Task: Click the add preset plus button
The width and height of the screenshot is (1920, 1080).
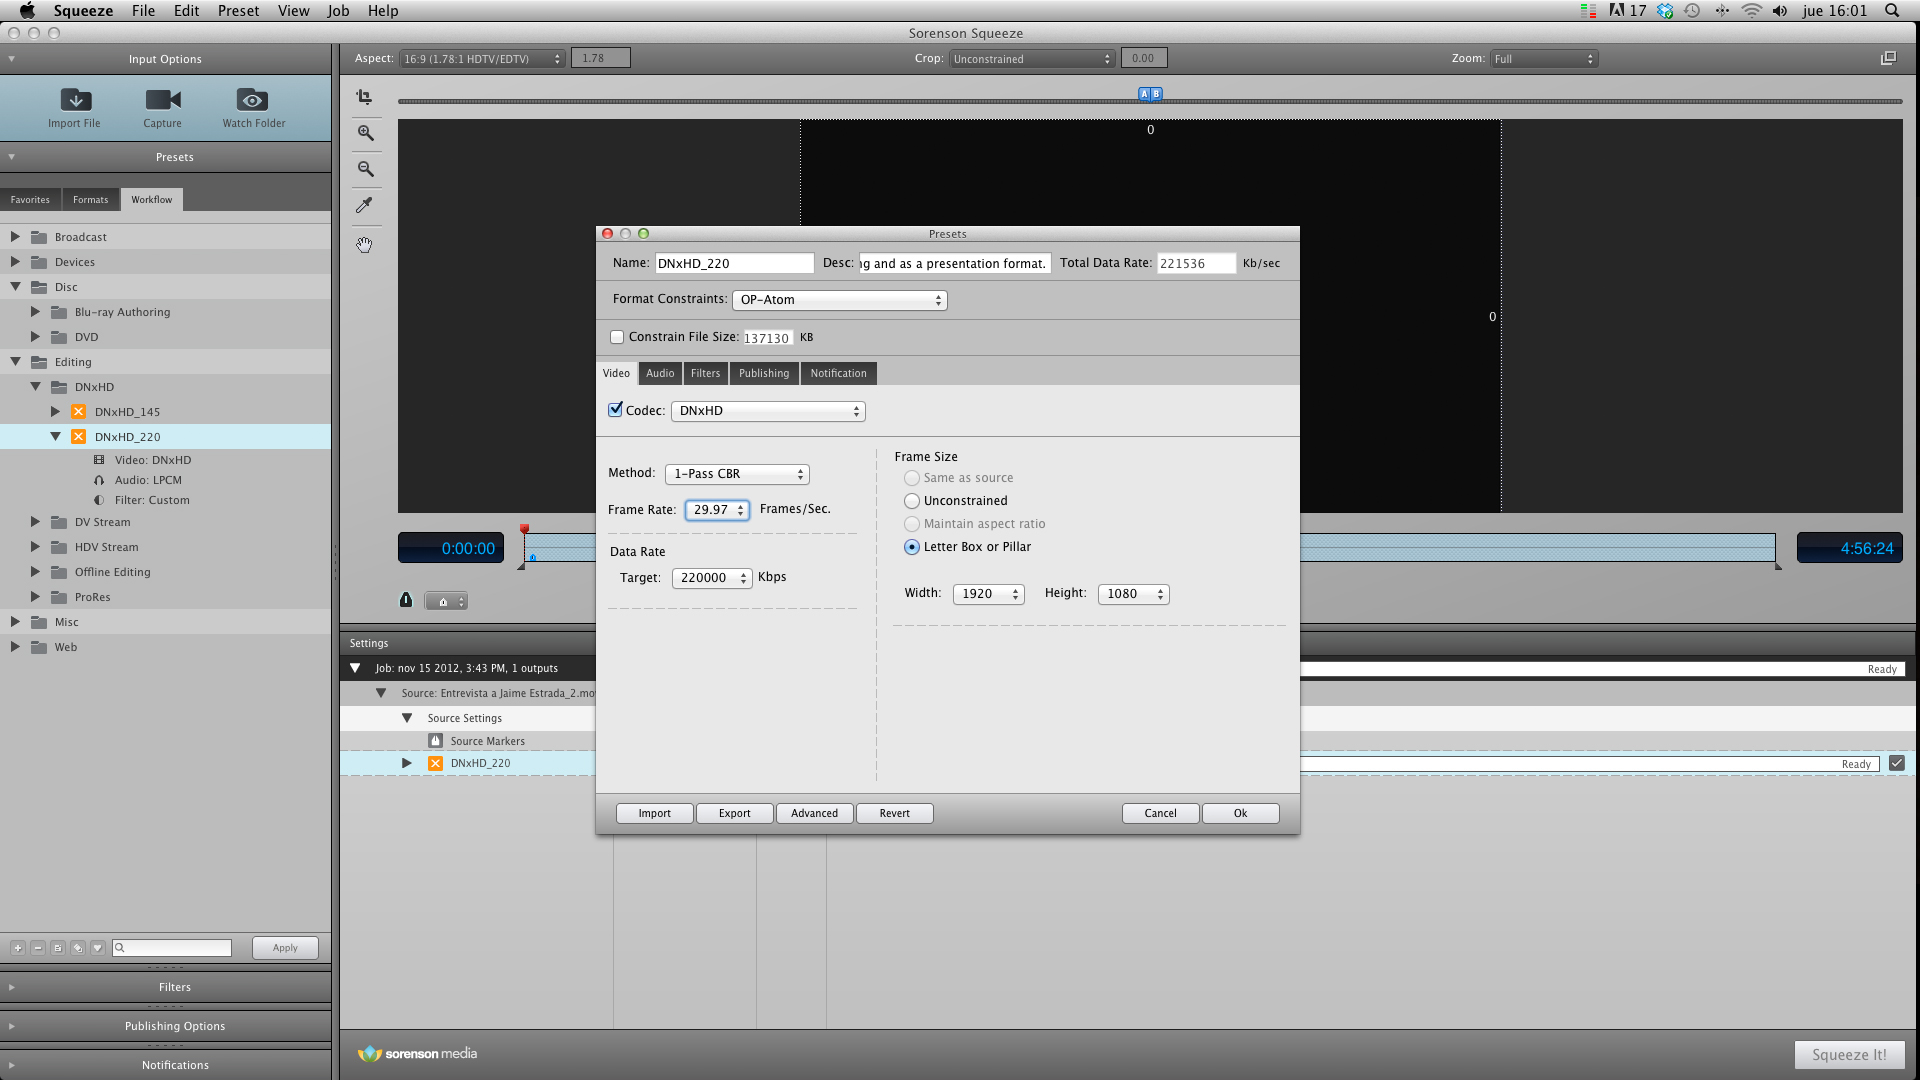Action: (x=18, y=948)
